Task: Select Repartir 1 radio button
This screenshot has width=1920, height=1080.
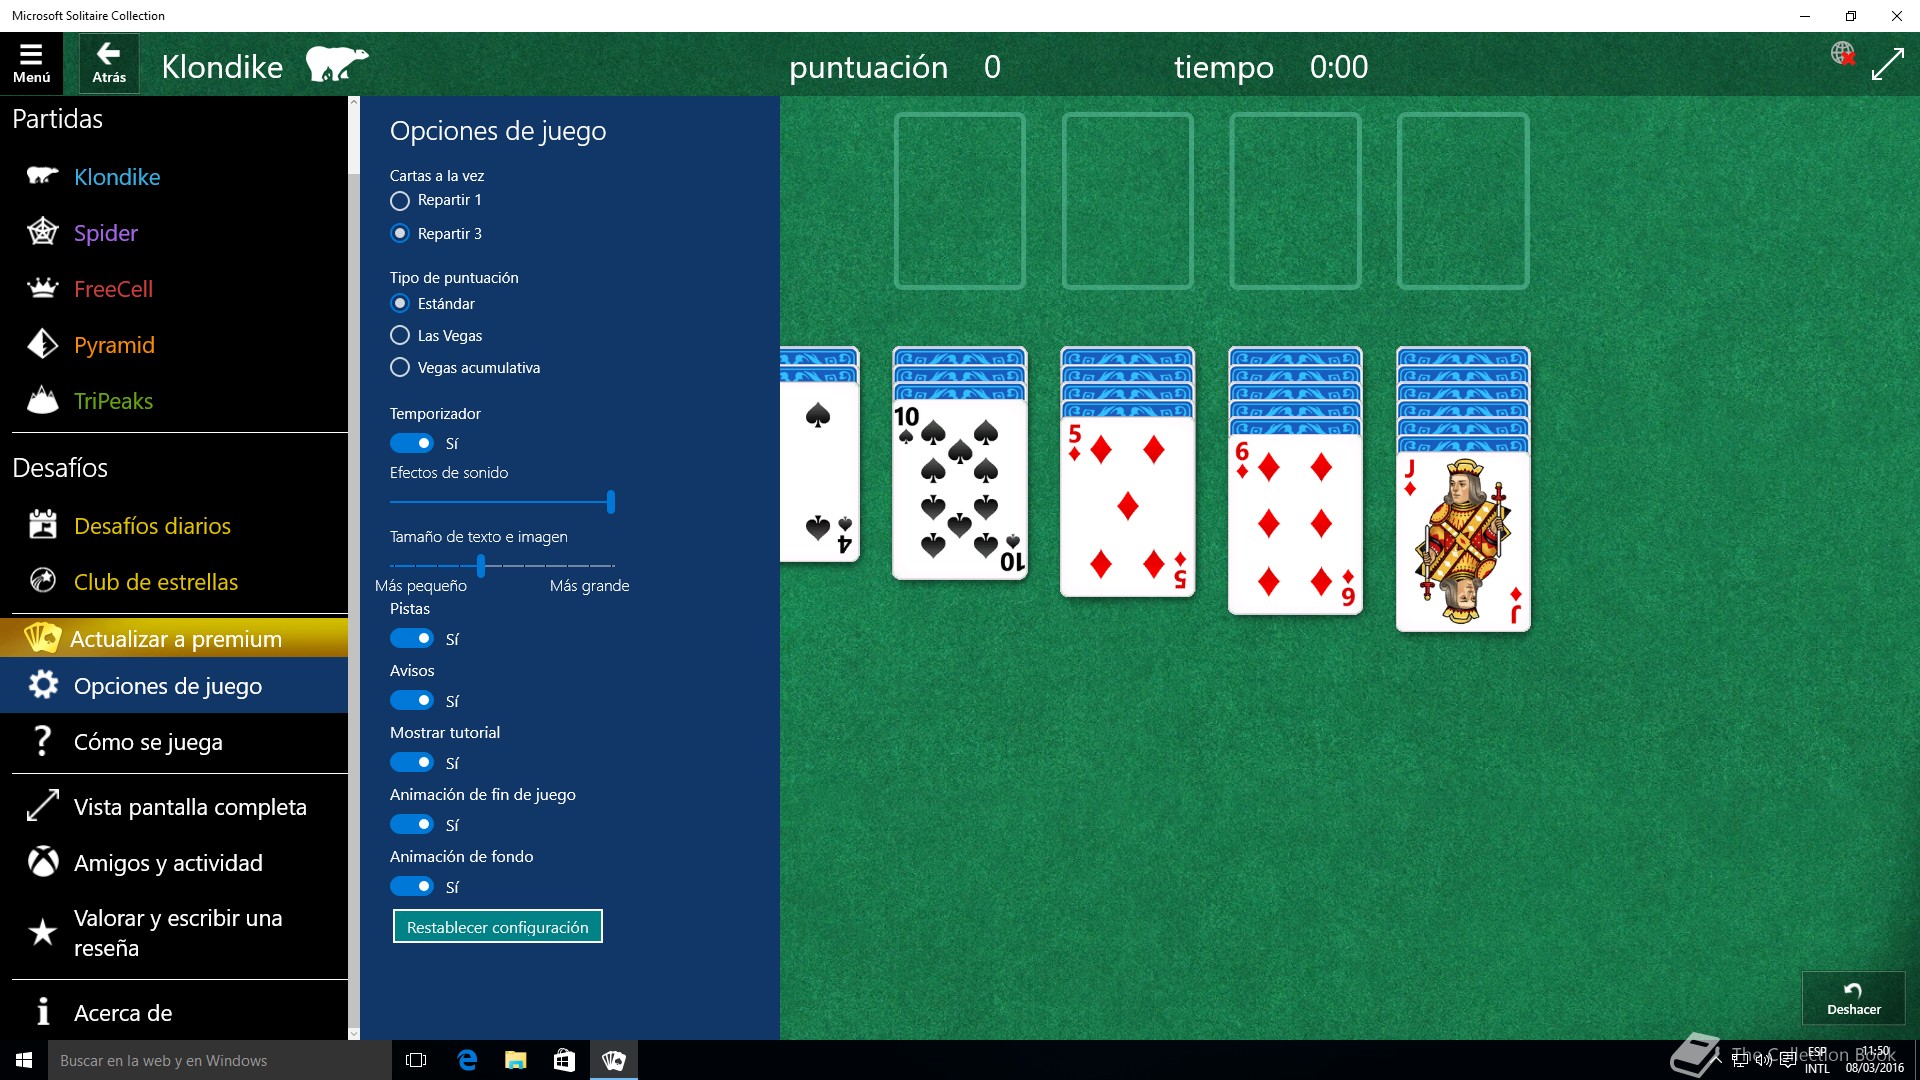Action: pos(400,200)
